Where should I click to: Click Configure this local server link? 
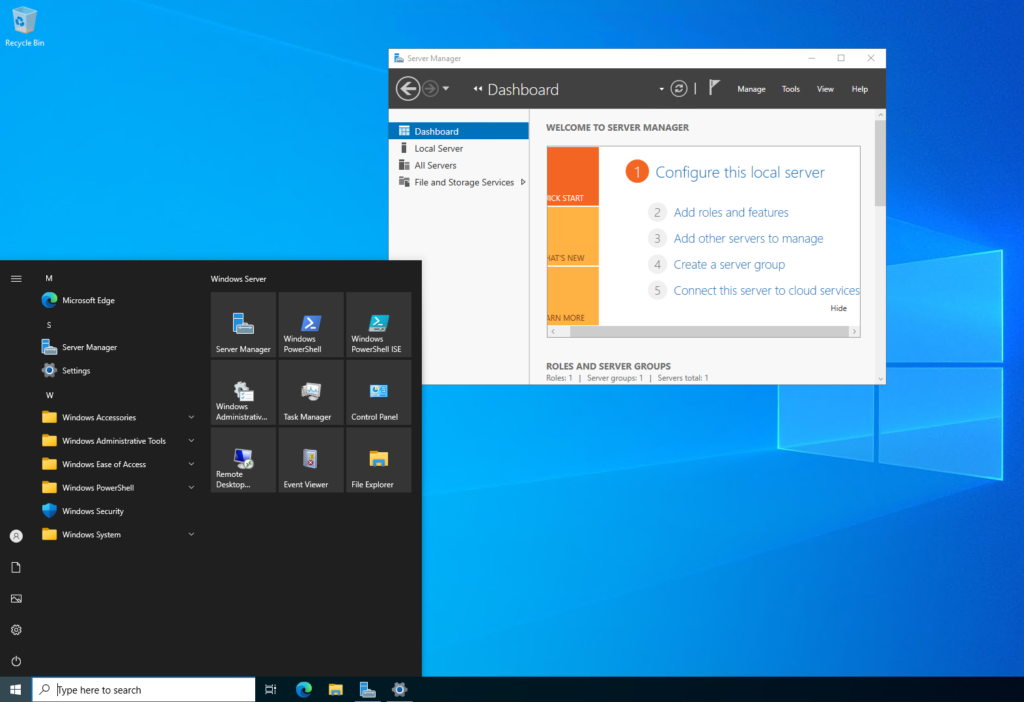pyautogui.click(x=739, y=172)
